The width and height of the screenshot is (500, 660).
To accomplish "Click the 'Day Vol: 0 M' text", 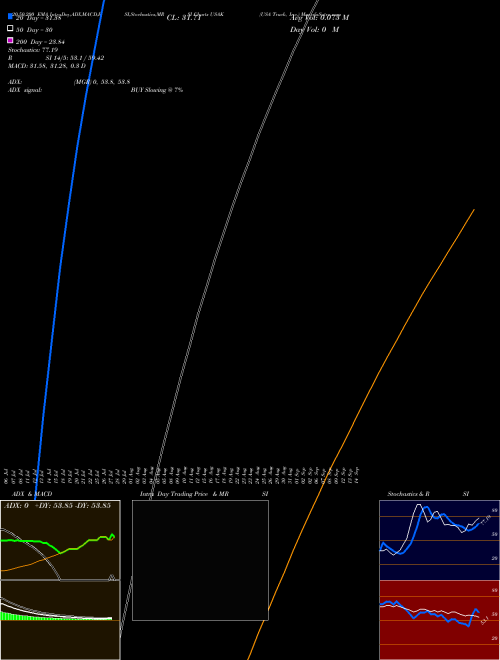I will point(314,29).
